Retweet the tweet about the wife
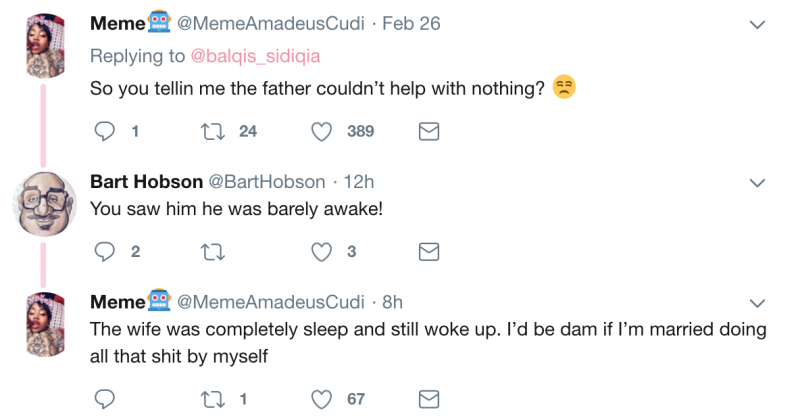This screenshot has height=418, width=800. [213, 399]
